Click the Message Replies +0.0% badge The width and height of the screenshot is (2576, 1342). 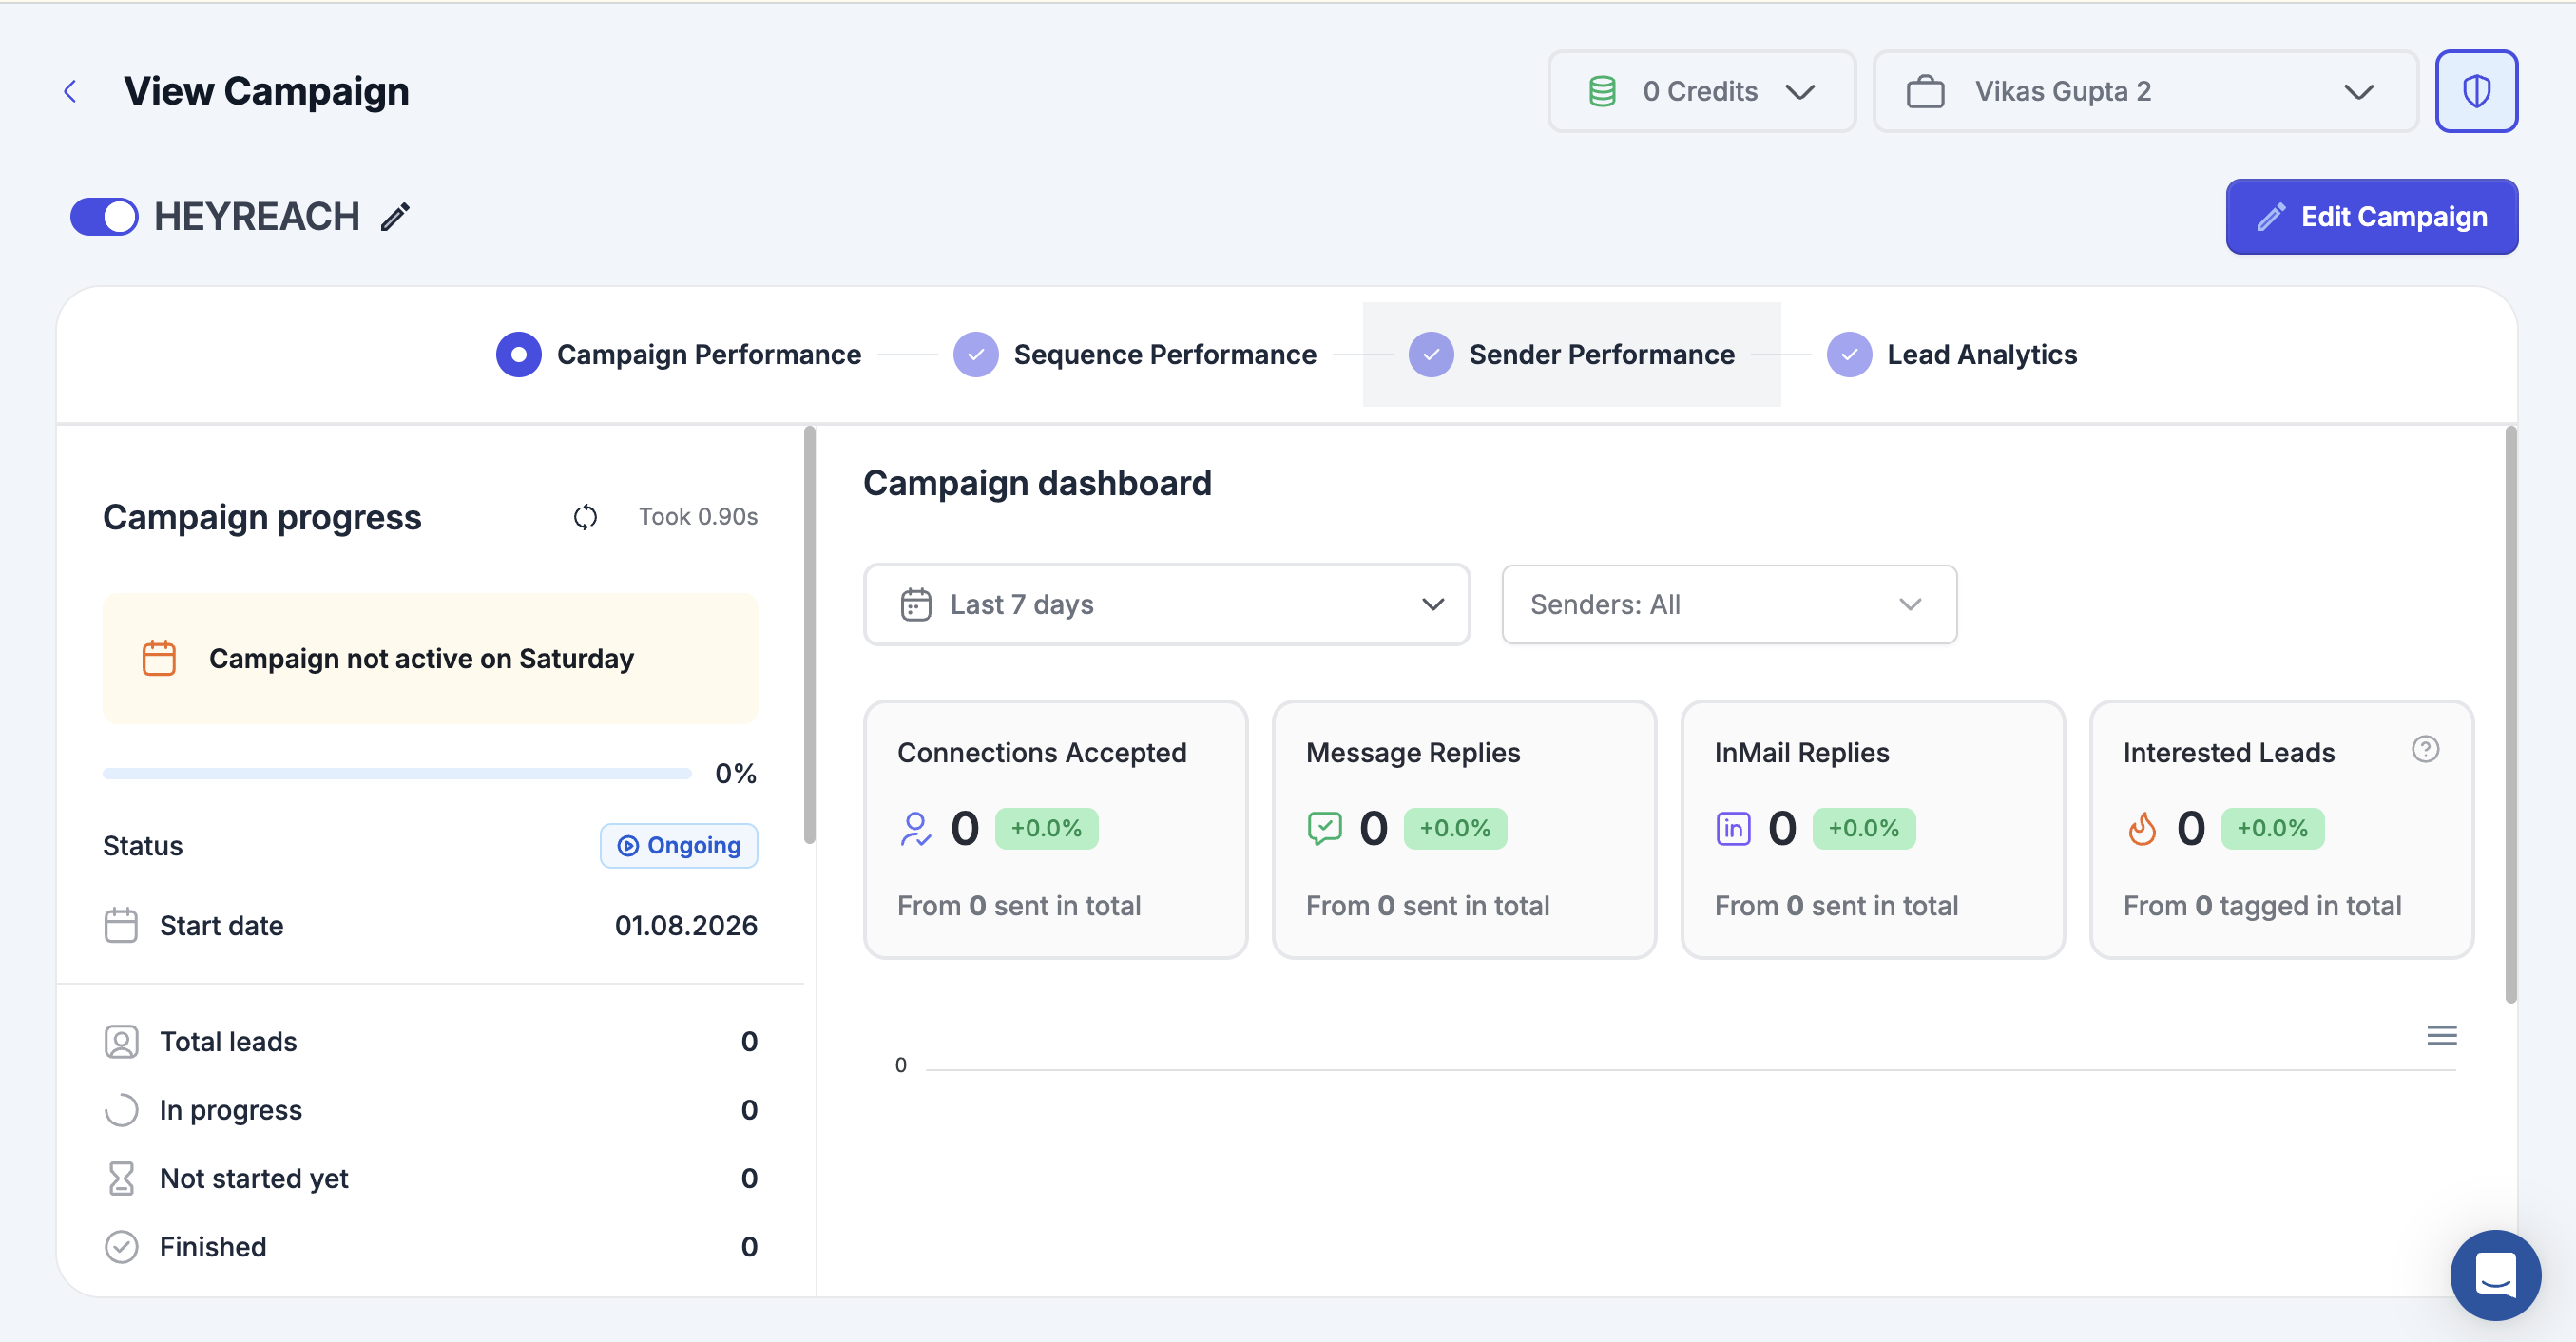click(1455, 829)
